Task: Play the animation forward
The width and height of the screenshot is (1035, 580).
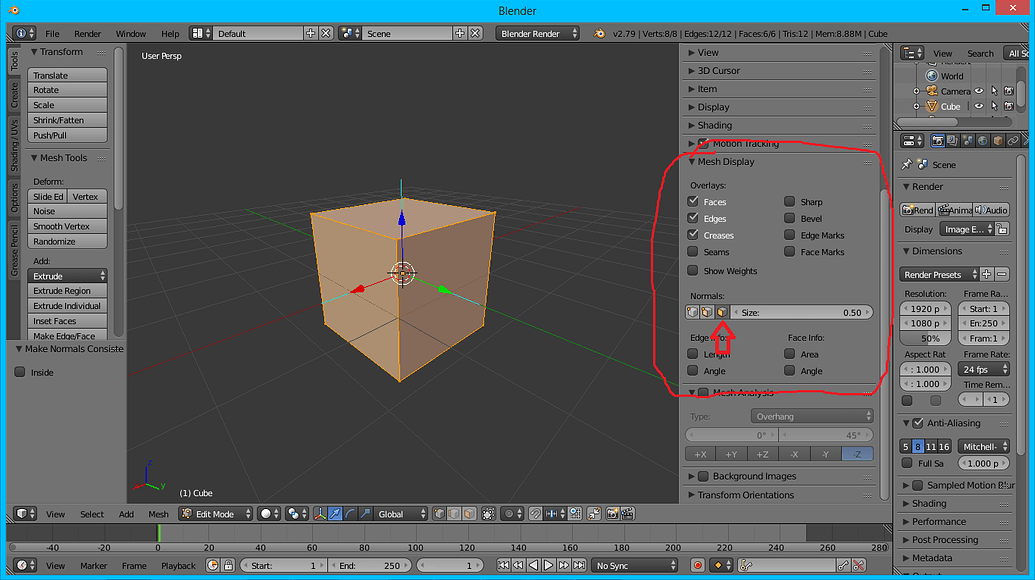Action: click(549, 565)
